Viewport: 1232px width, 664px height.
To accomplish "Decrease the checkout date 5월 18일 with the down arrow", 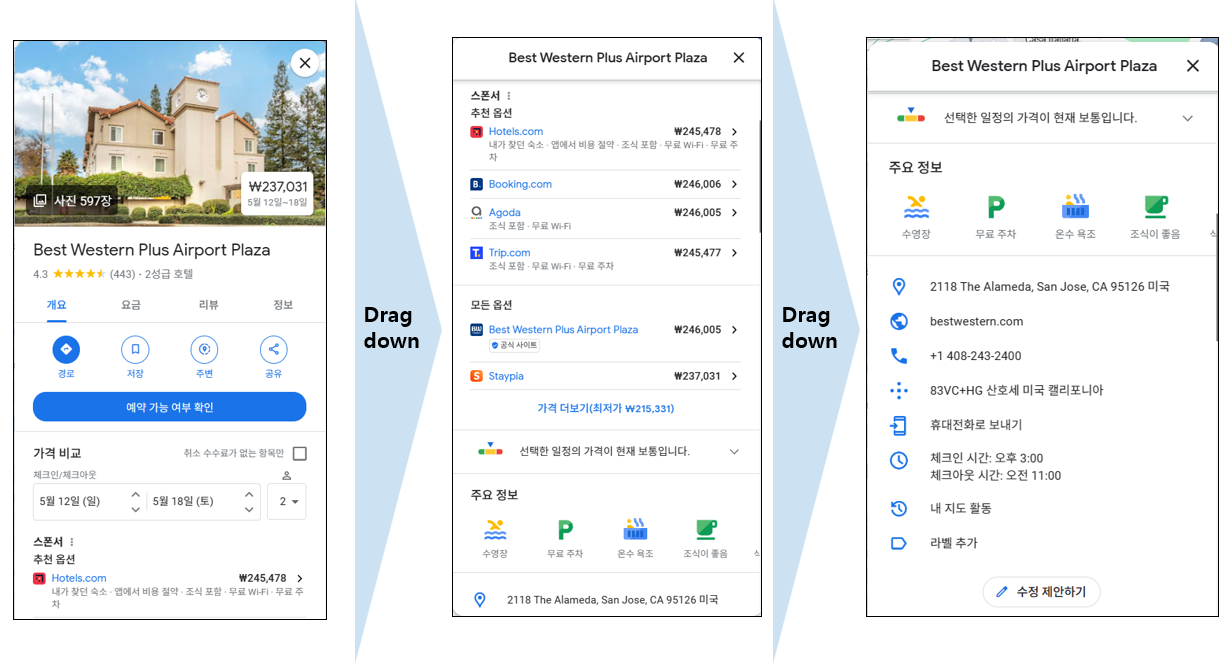I will [249, 509].
